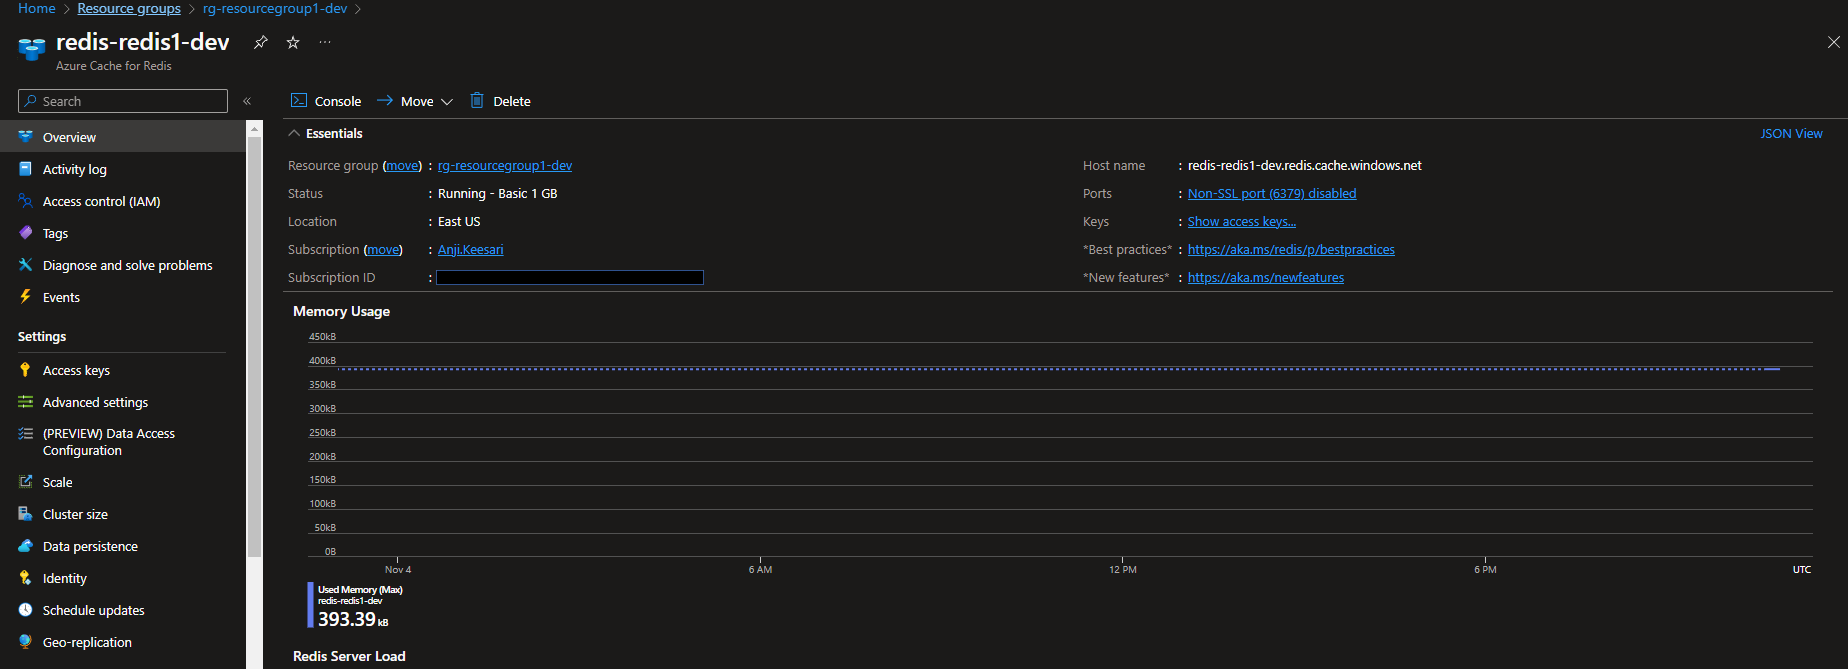Click the Overview icon in the sidebar

(25, 137)
